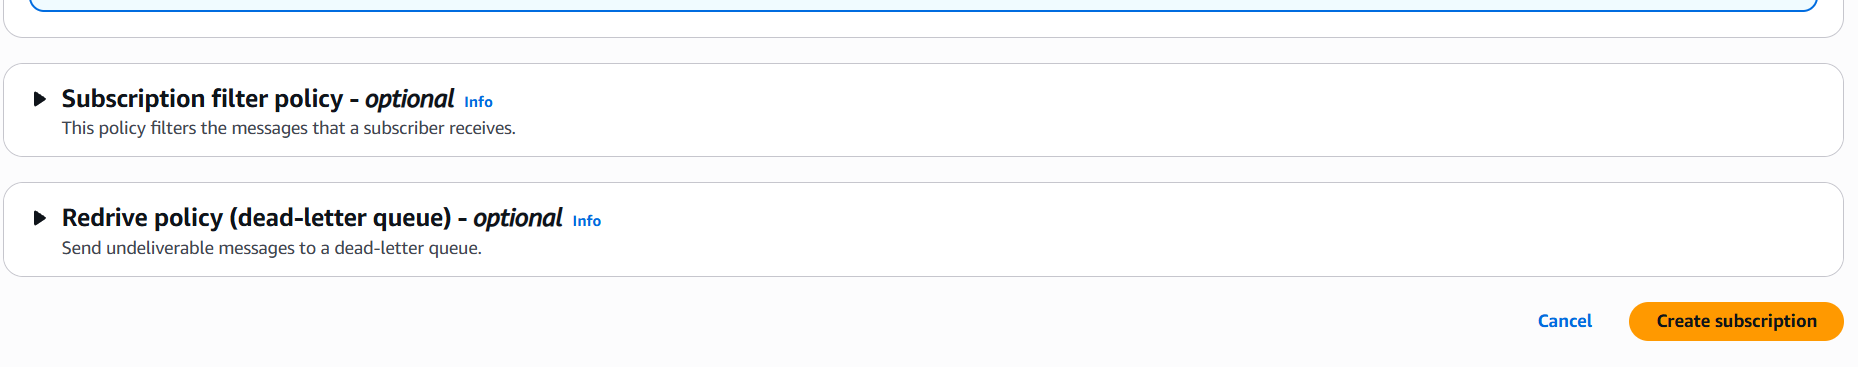Image resolution: width=1858 pixels, height=367 pixels.
Task: Click the filter policy description text
Action: click(289, 128)
